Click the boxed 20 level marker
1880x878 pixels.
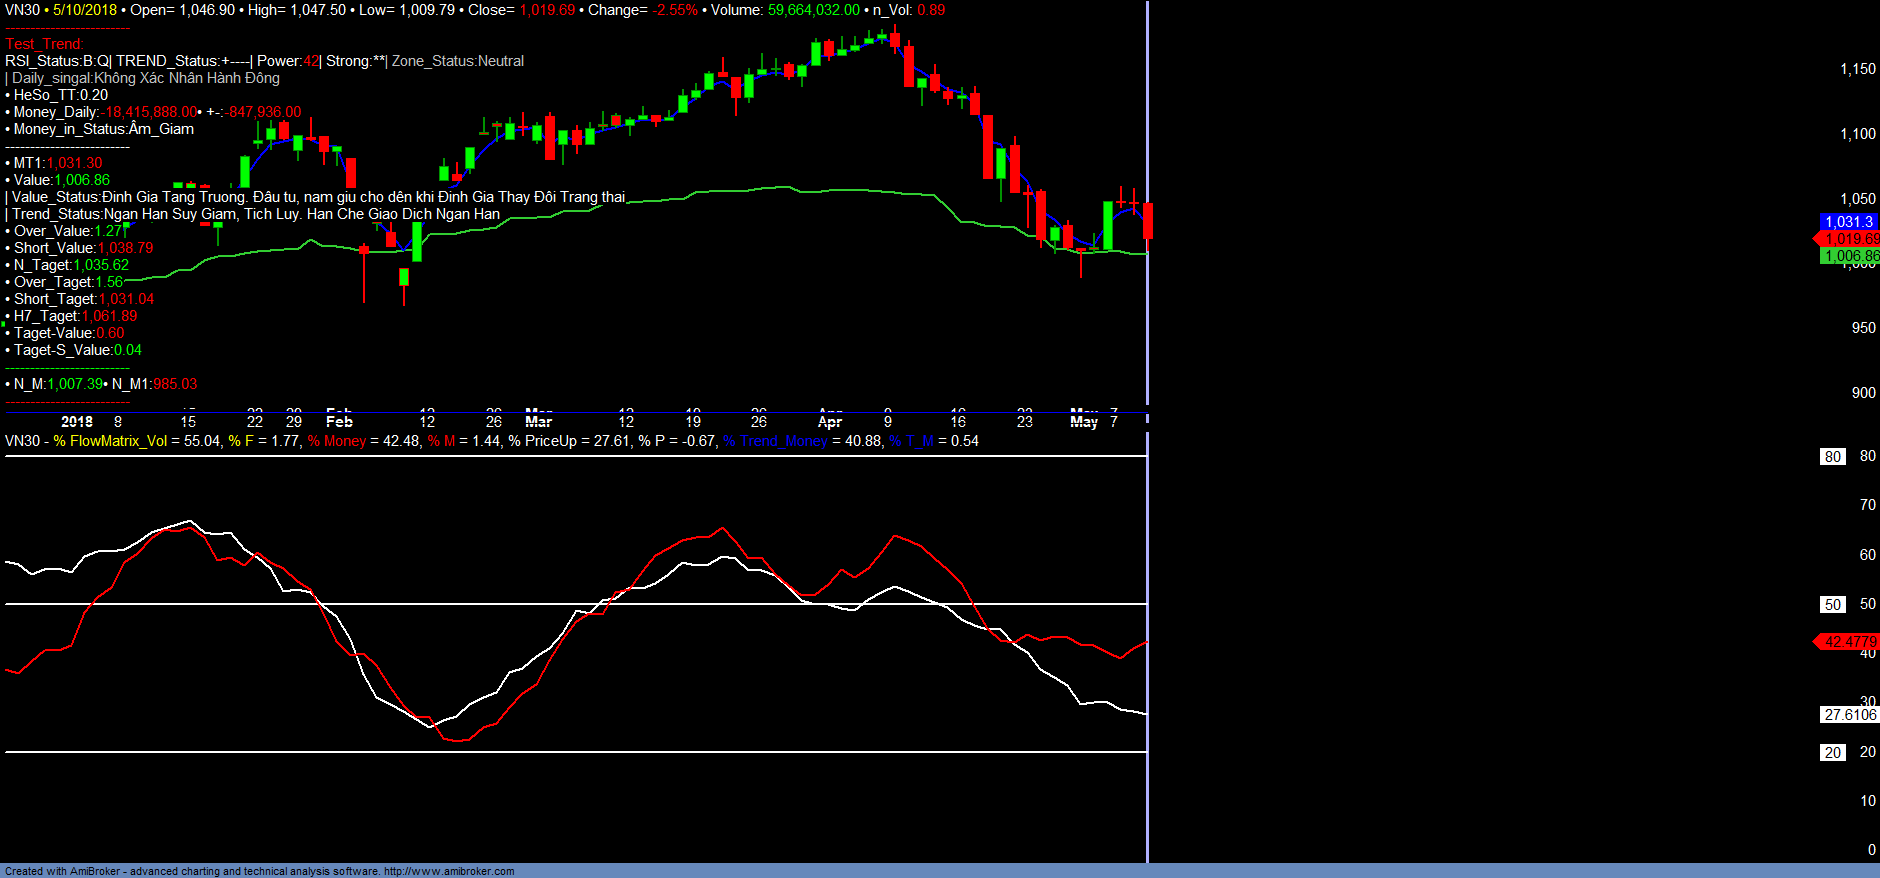pos(1832,753)
